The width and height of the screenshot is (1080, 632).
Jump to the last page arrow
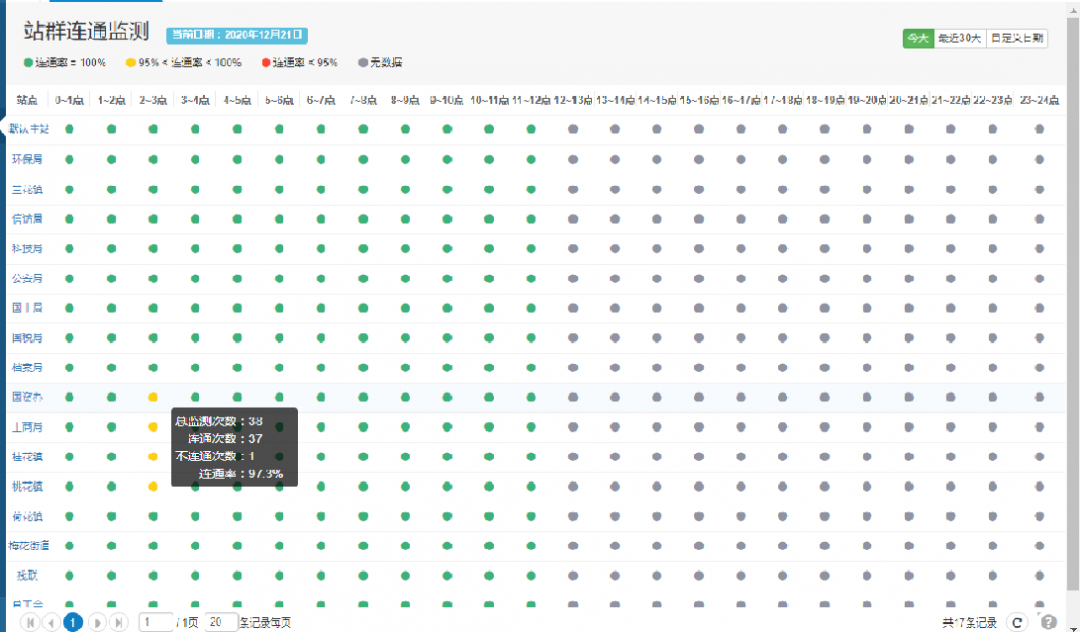point(118,622)
